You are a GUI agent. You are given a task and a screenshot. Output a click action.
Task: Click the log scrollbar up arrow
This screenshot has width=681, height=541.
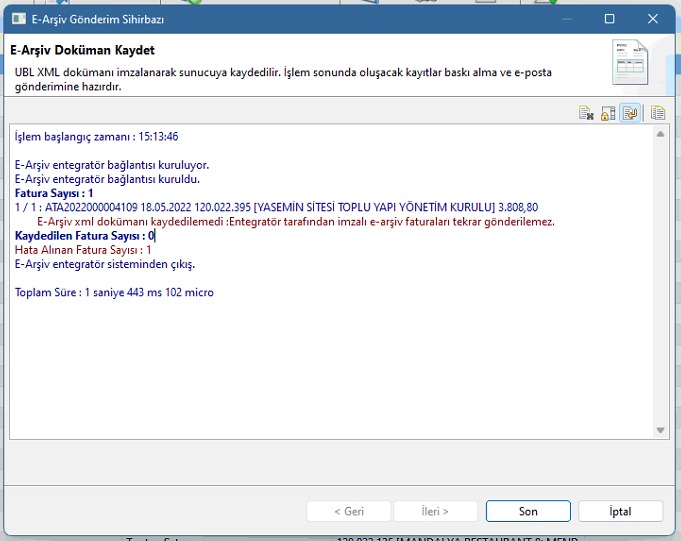coord(660,133)
